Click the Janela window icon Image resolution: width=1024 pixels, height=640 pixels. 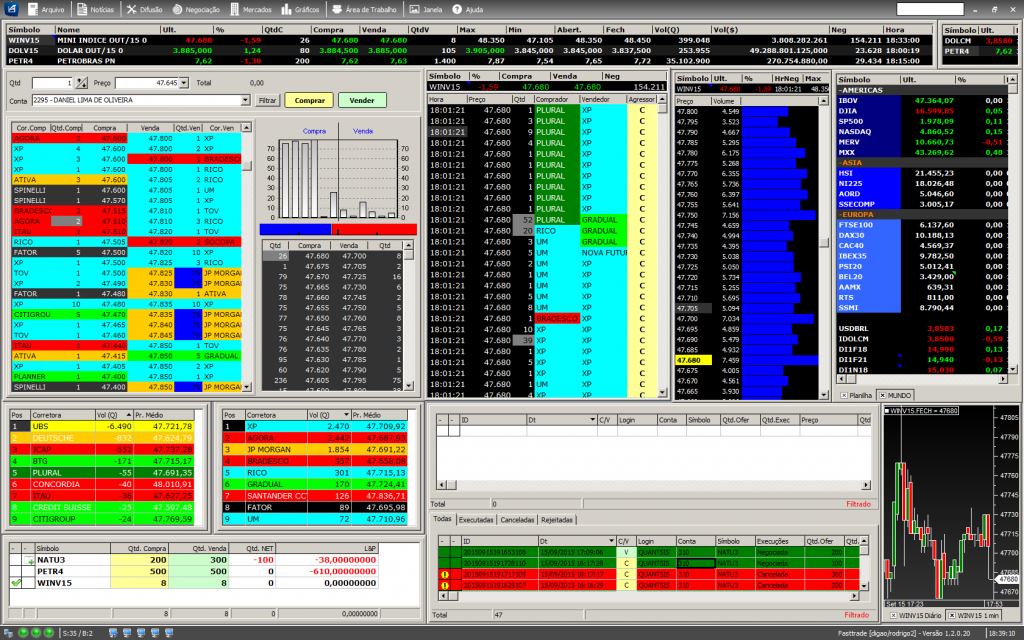point(426,9)
